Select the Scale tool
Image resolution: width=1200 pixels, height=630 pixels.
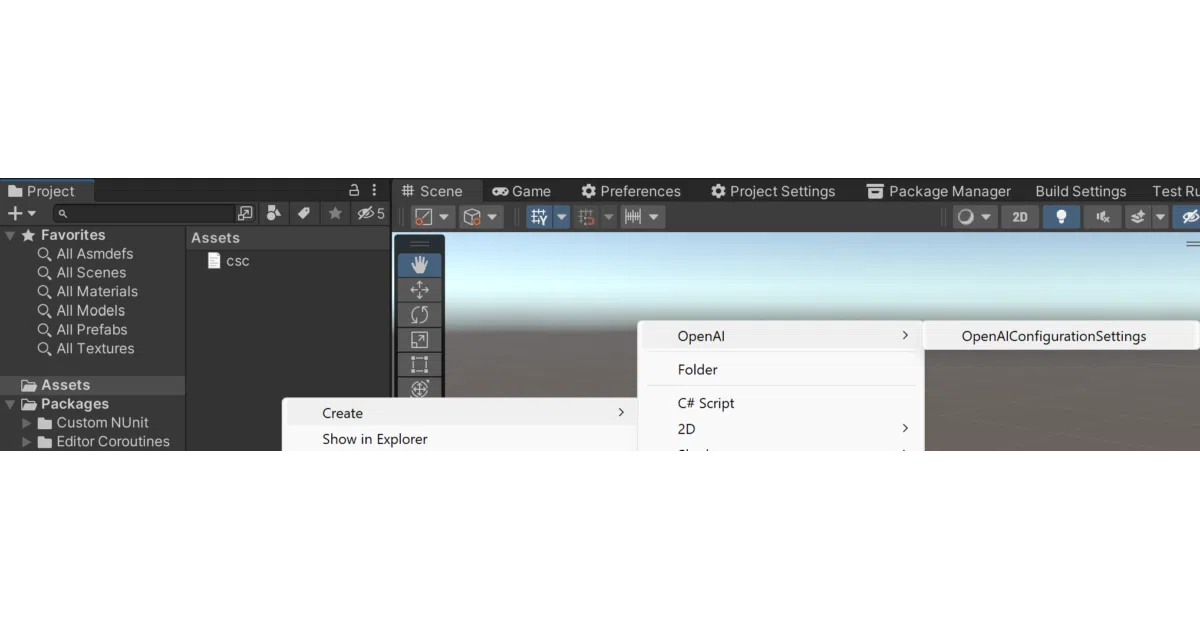click(x=419, y=340)
